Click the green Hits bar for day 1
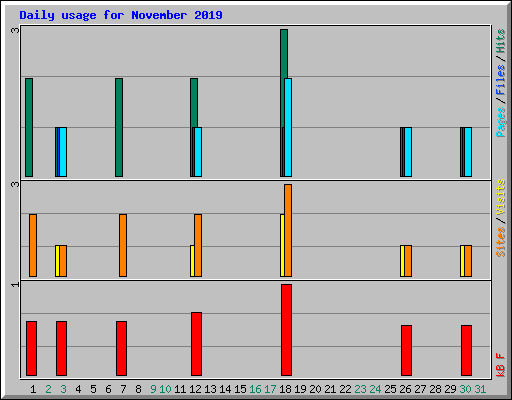 pyautogui.click(x=29, y=127)
